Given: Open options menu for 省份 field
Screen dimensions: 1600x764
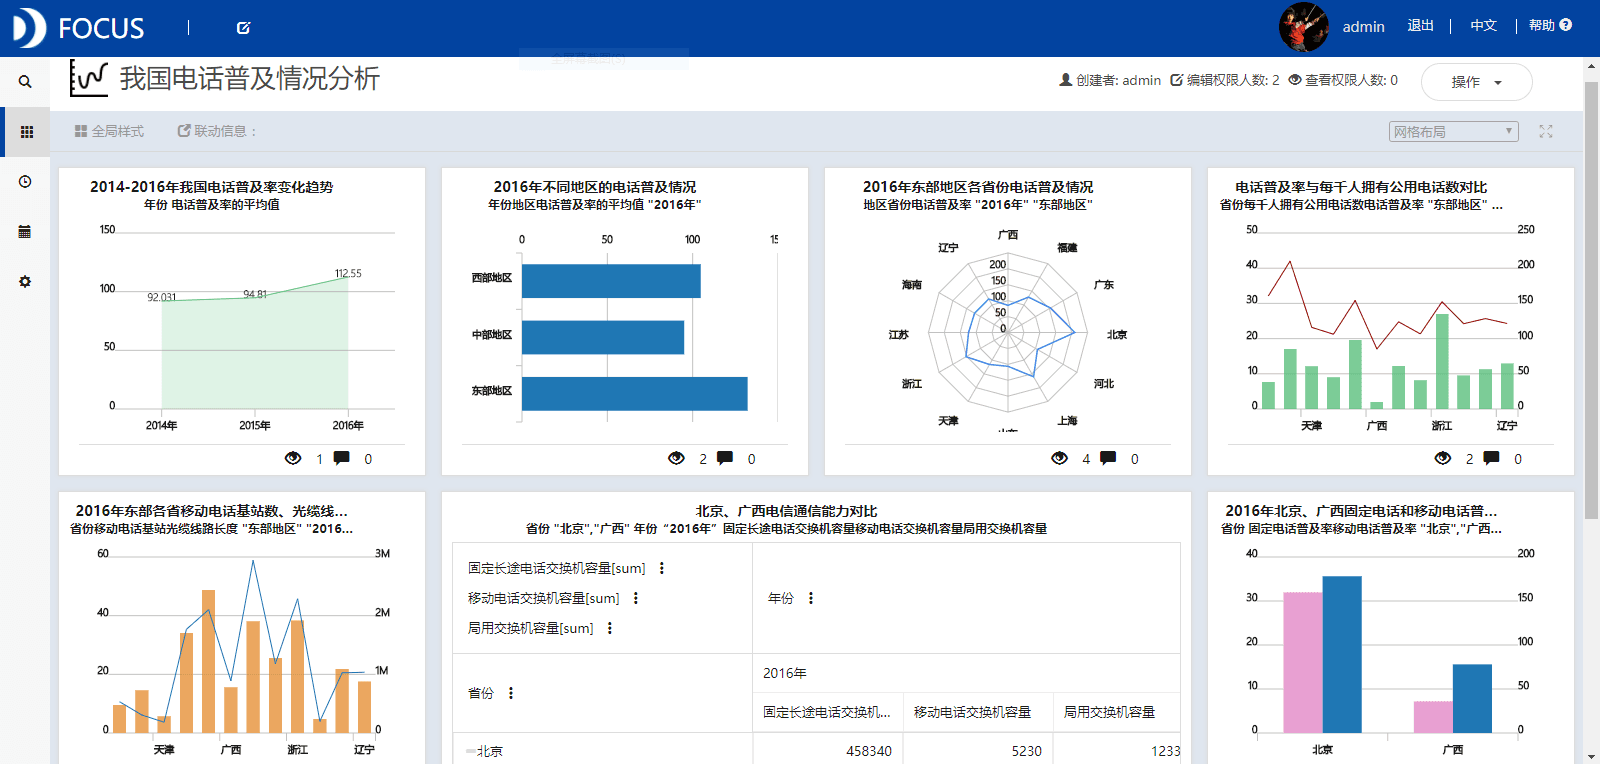Looking at the screenshot, I should (510, 693).
